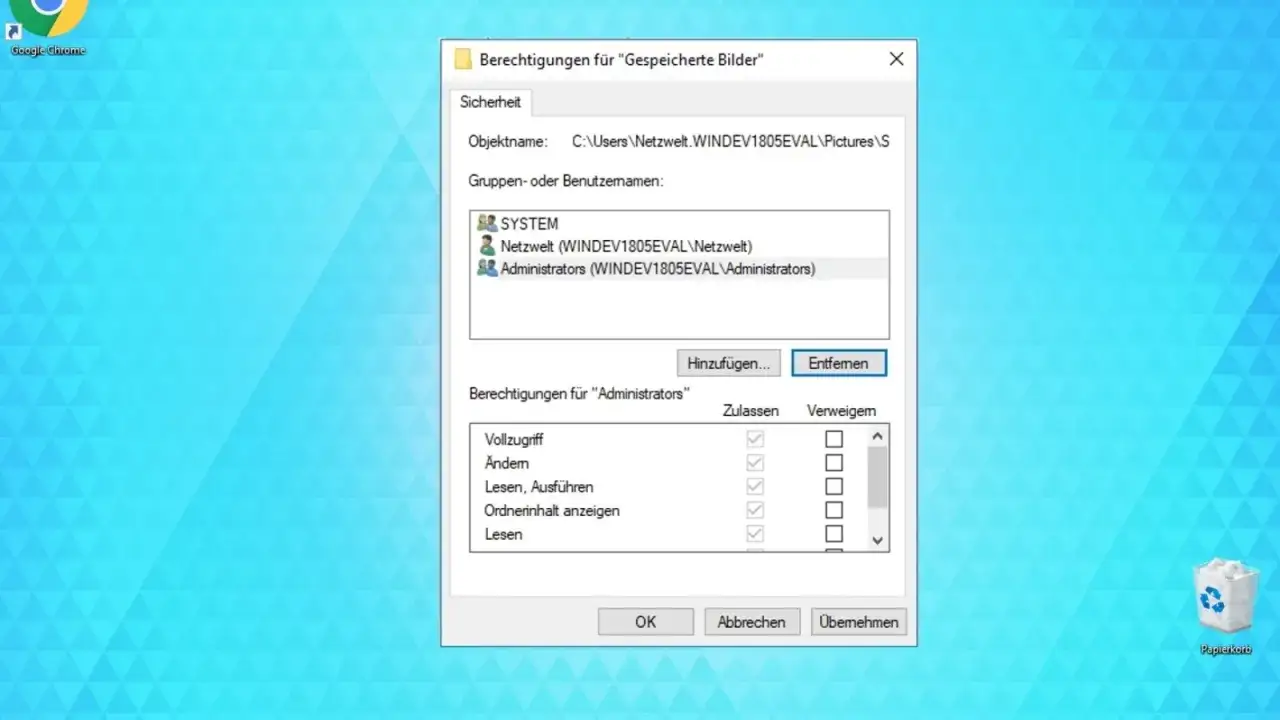Toggle Zulassen checkbox for Lesen, Ausführen

pos(755,486)
